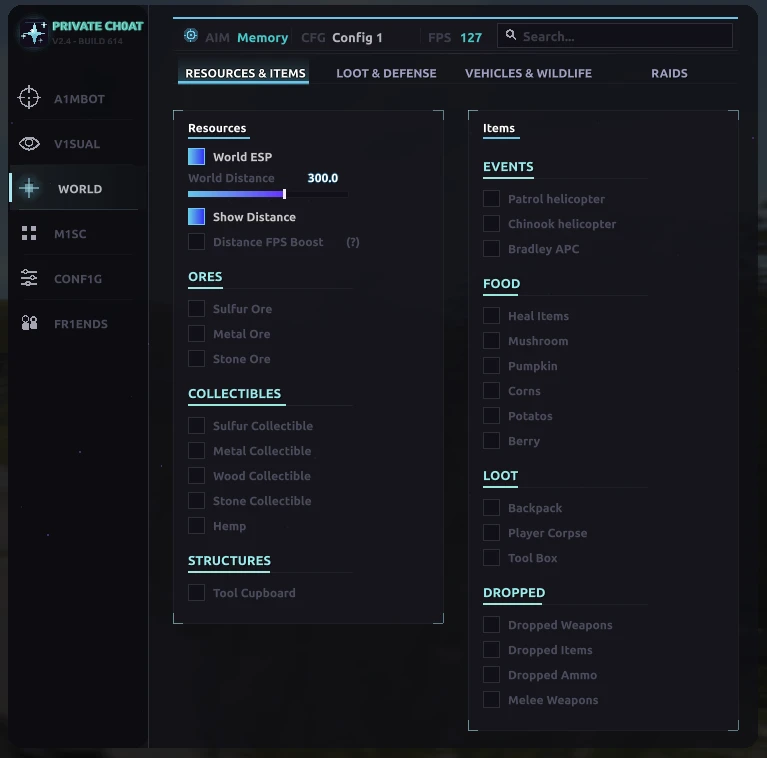Image resolution: width=767 pixels, height=758 pixels.
Task: Tick the Backpack checkbox
Action: (x=492, y=507)
